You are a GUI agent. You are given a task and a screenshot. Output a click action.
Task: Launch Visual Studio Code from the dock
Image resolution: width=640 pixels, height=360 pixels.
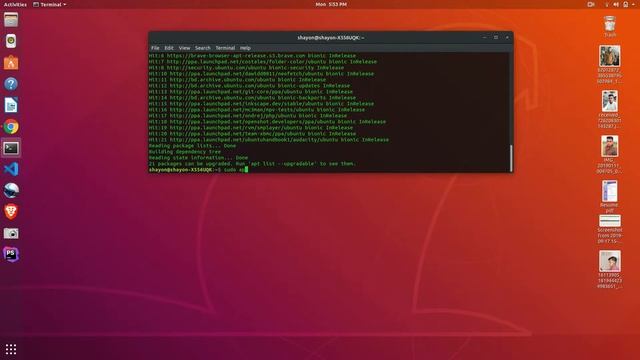click(11, 169)
